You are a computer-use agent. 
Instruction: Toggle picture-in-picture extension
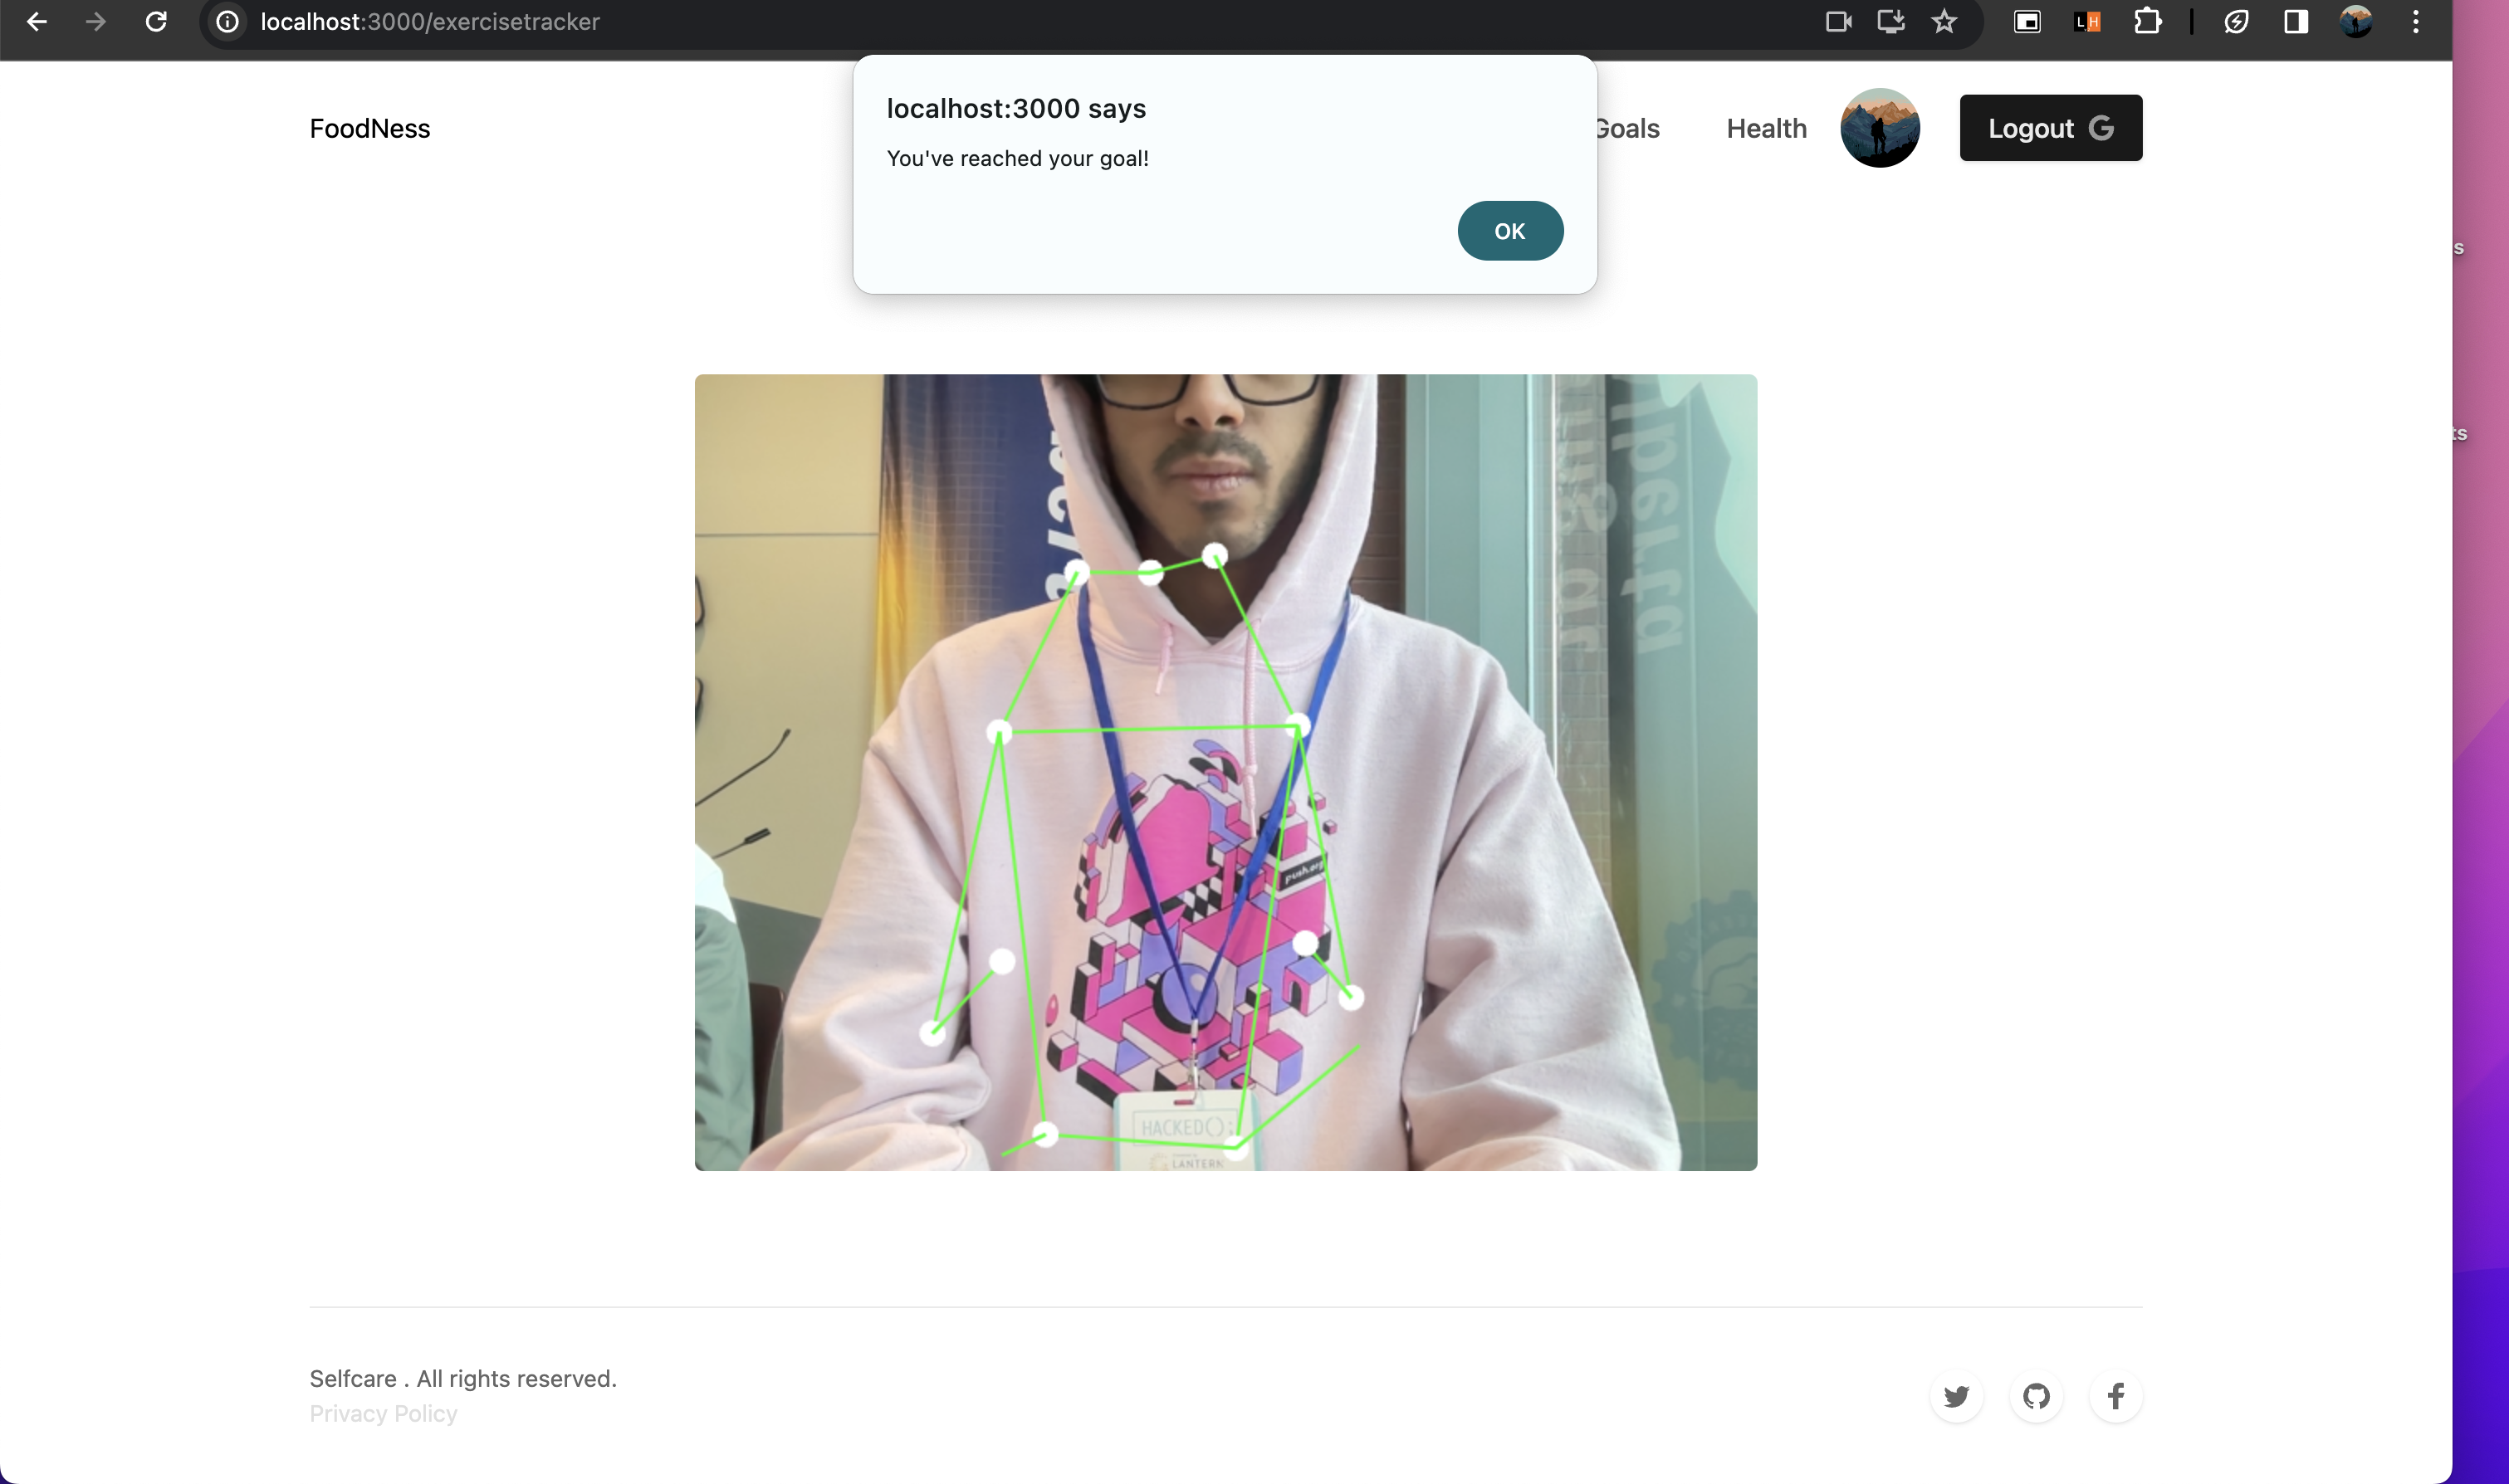2027,21
